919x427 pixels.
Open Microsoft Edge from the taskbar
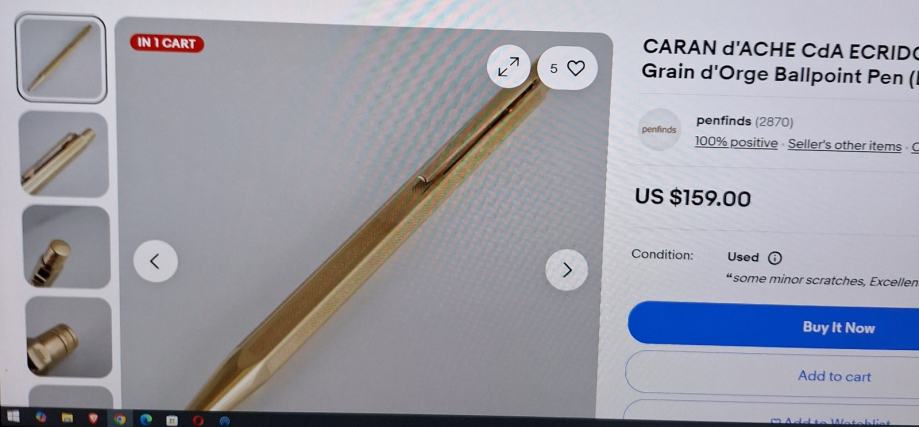tap(146, 419)
